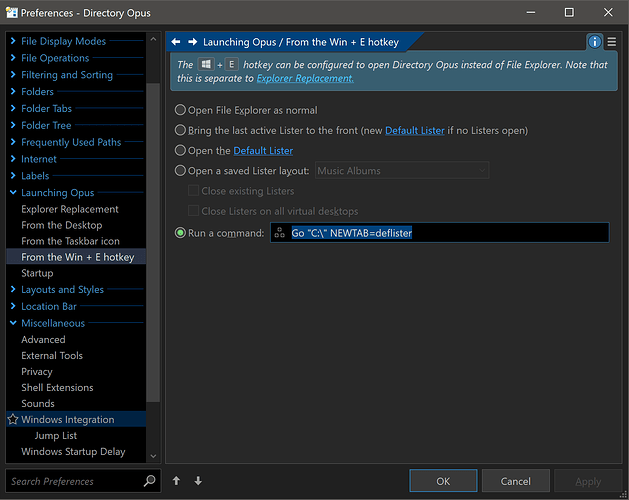Open the Sounds page

[x=38, y=404]
